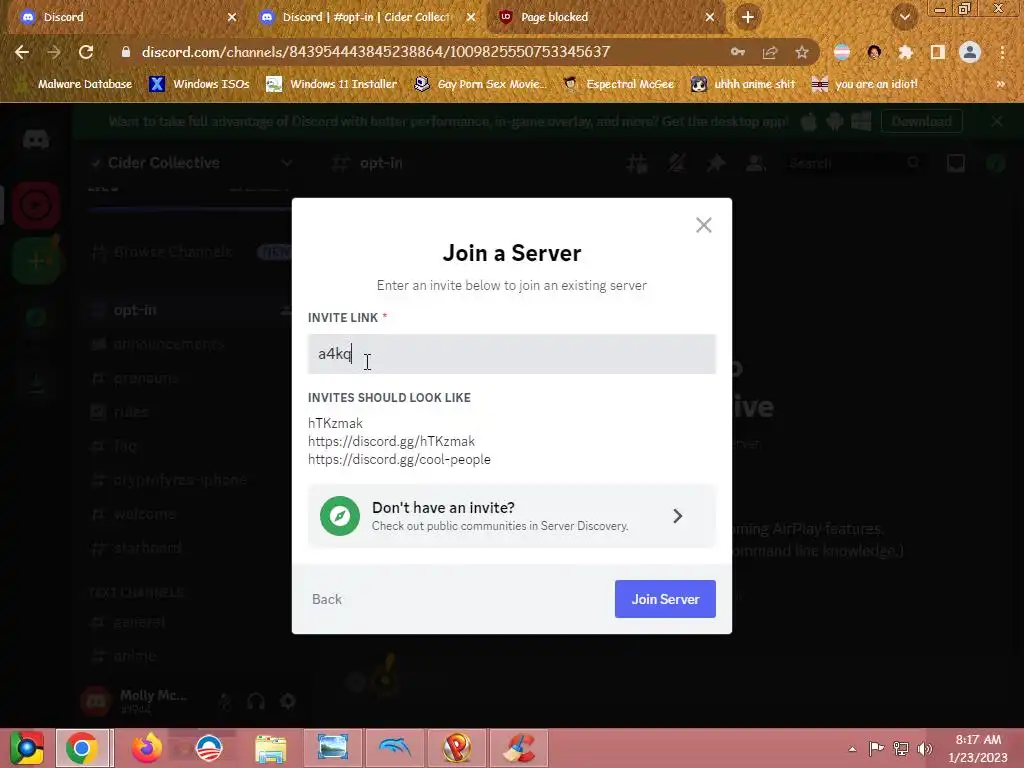Reload the current page
The width and height of the screenshot is (1024, 768).
pos(86,52)
